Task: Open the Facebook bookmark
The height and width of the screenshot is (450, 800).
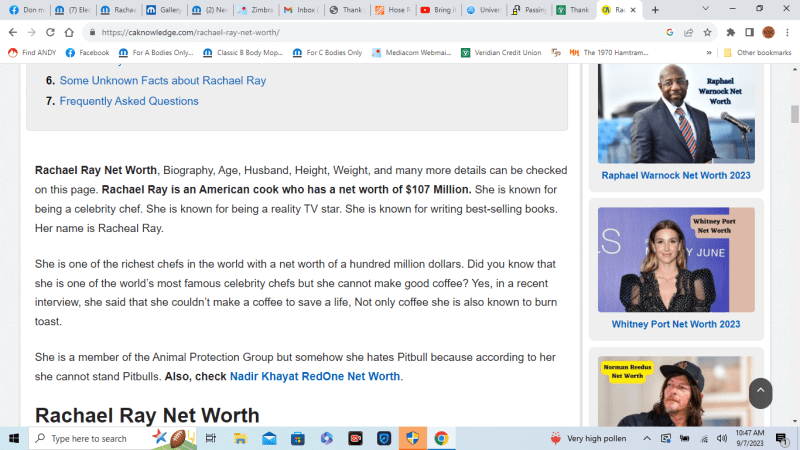Action: [x=88, y=53]
